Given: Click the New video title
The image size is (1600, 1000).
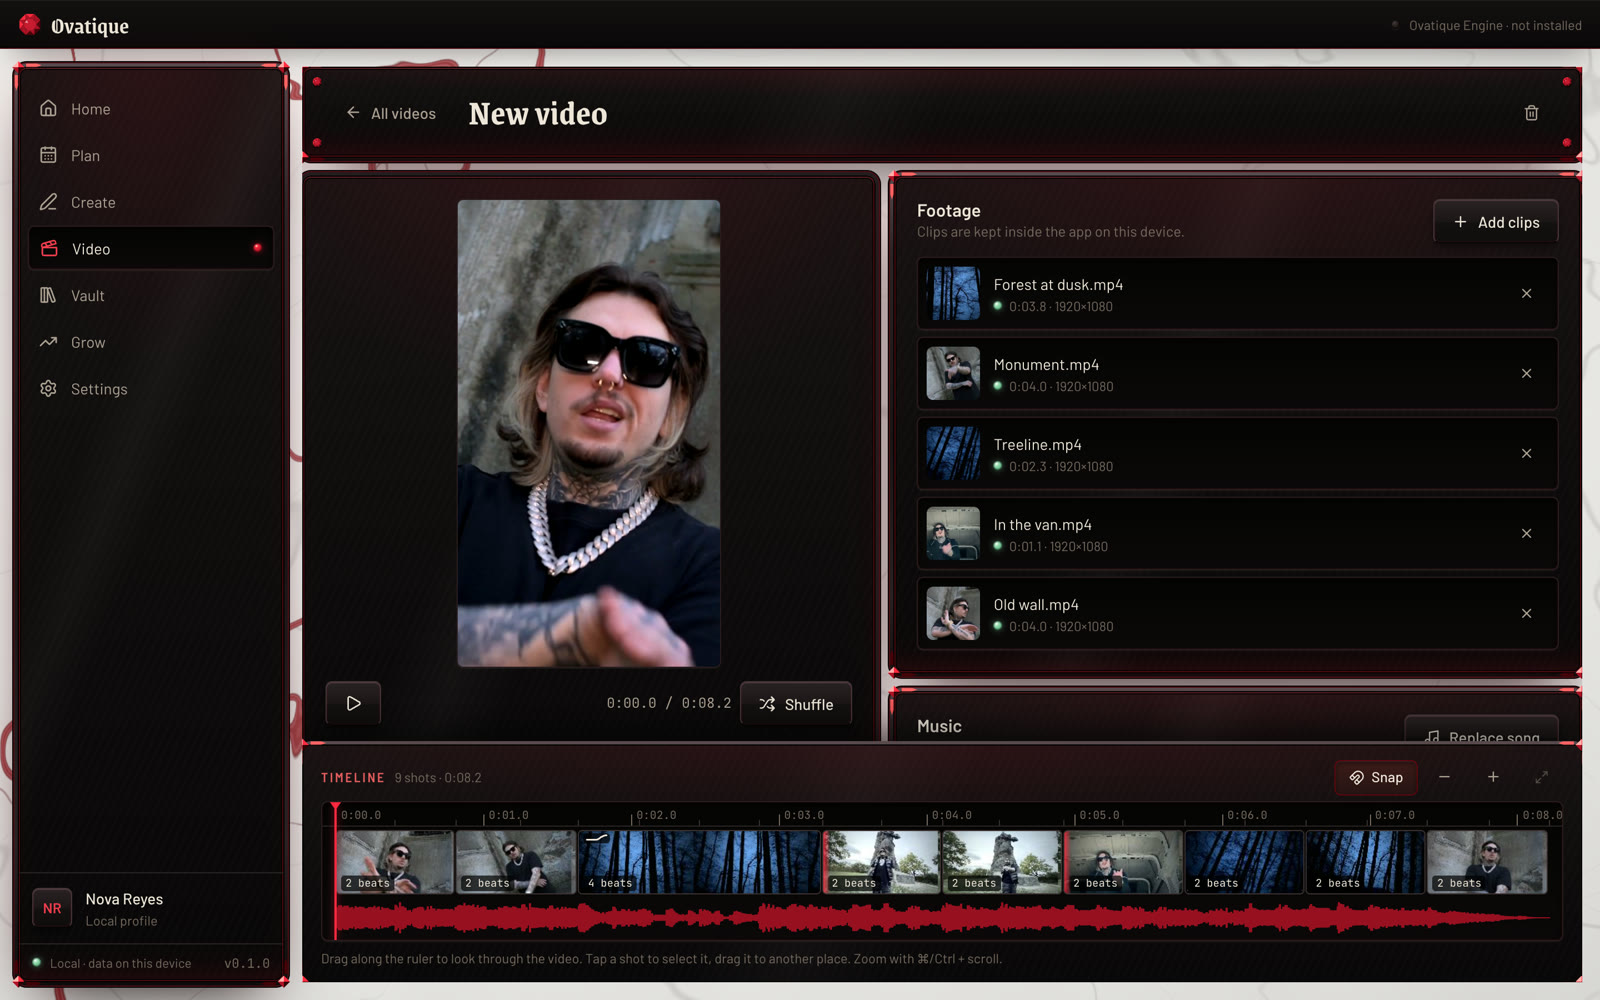Looking at the screenshot, I should tap(538, 114).
